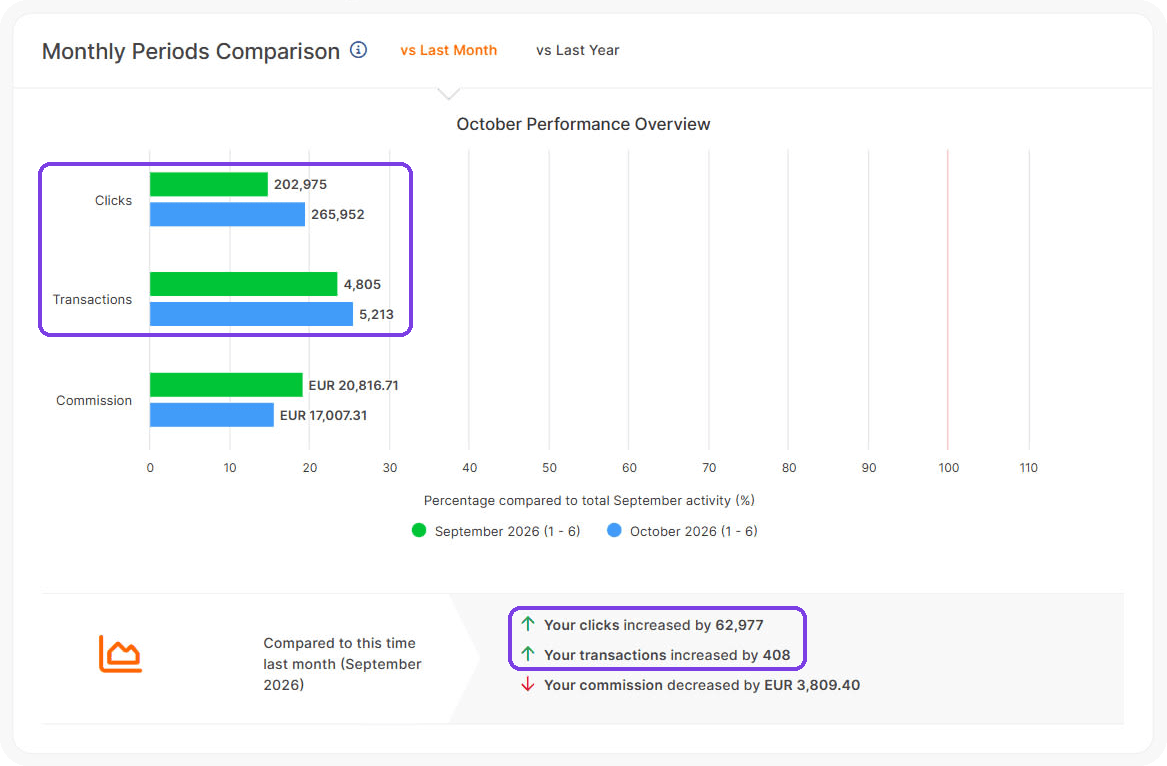Click the Transactions axis label
Viewport: 1167px width, 766px height.
[92, 299]
